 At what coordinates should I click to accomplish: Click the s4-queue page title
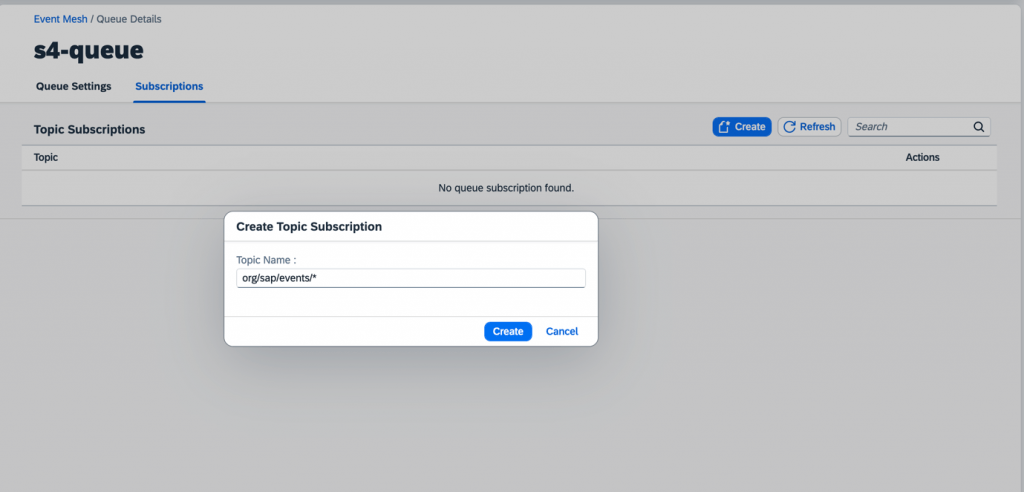(x=89, y=50)
